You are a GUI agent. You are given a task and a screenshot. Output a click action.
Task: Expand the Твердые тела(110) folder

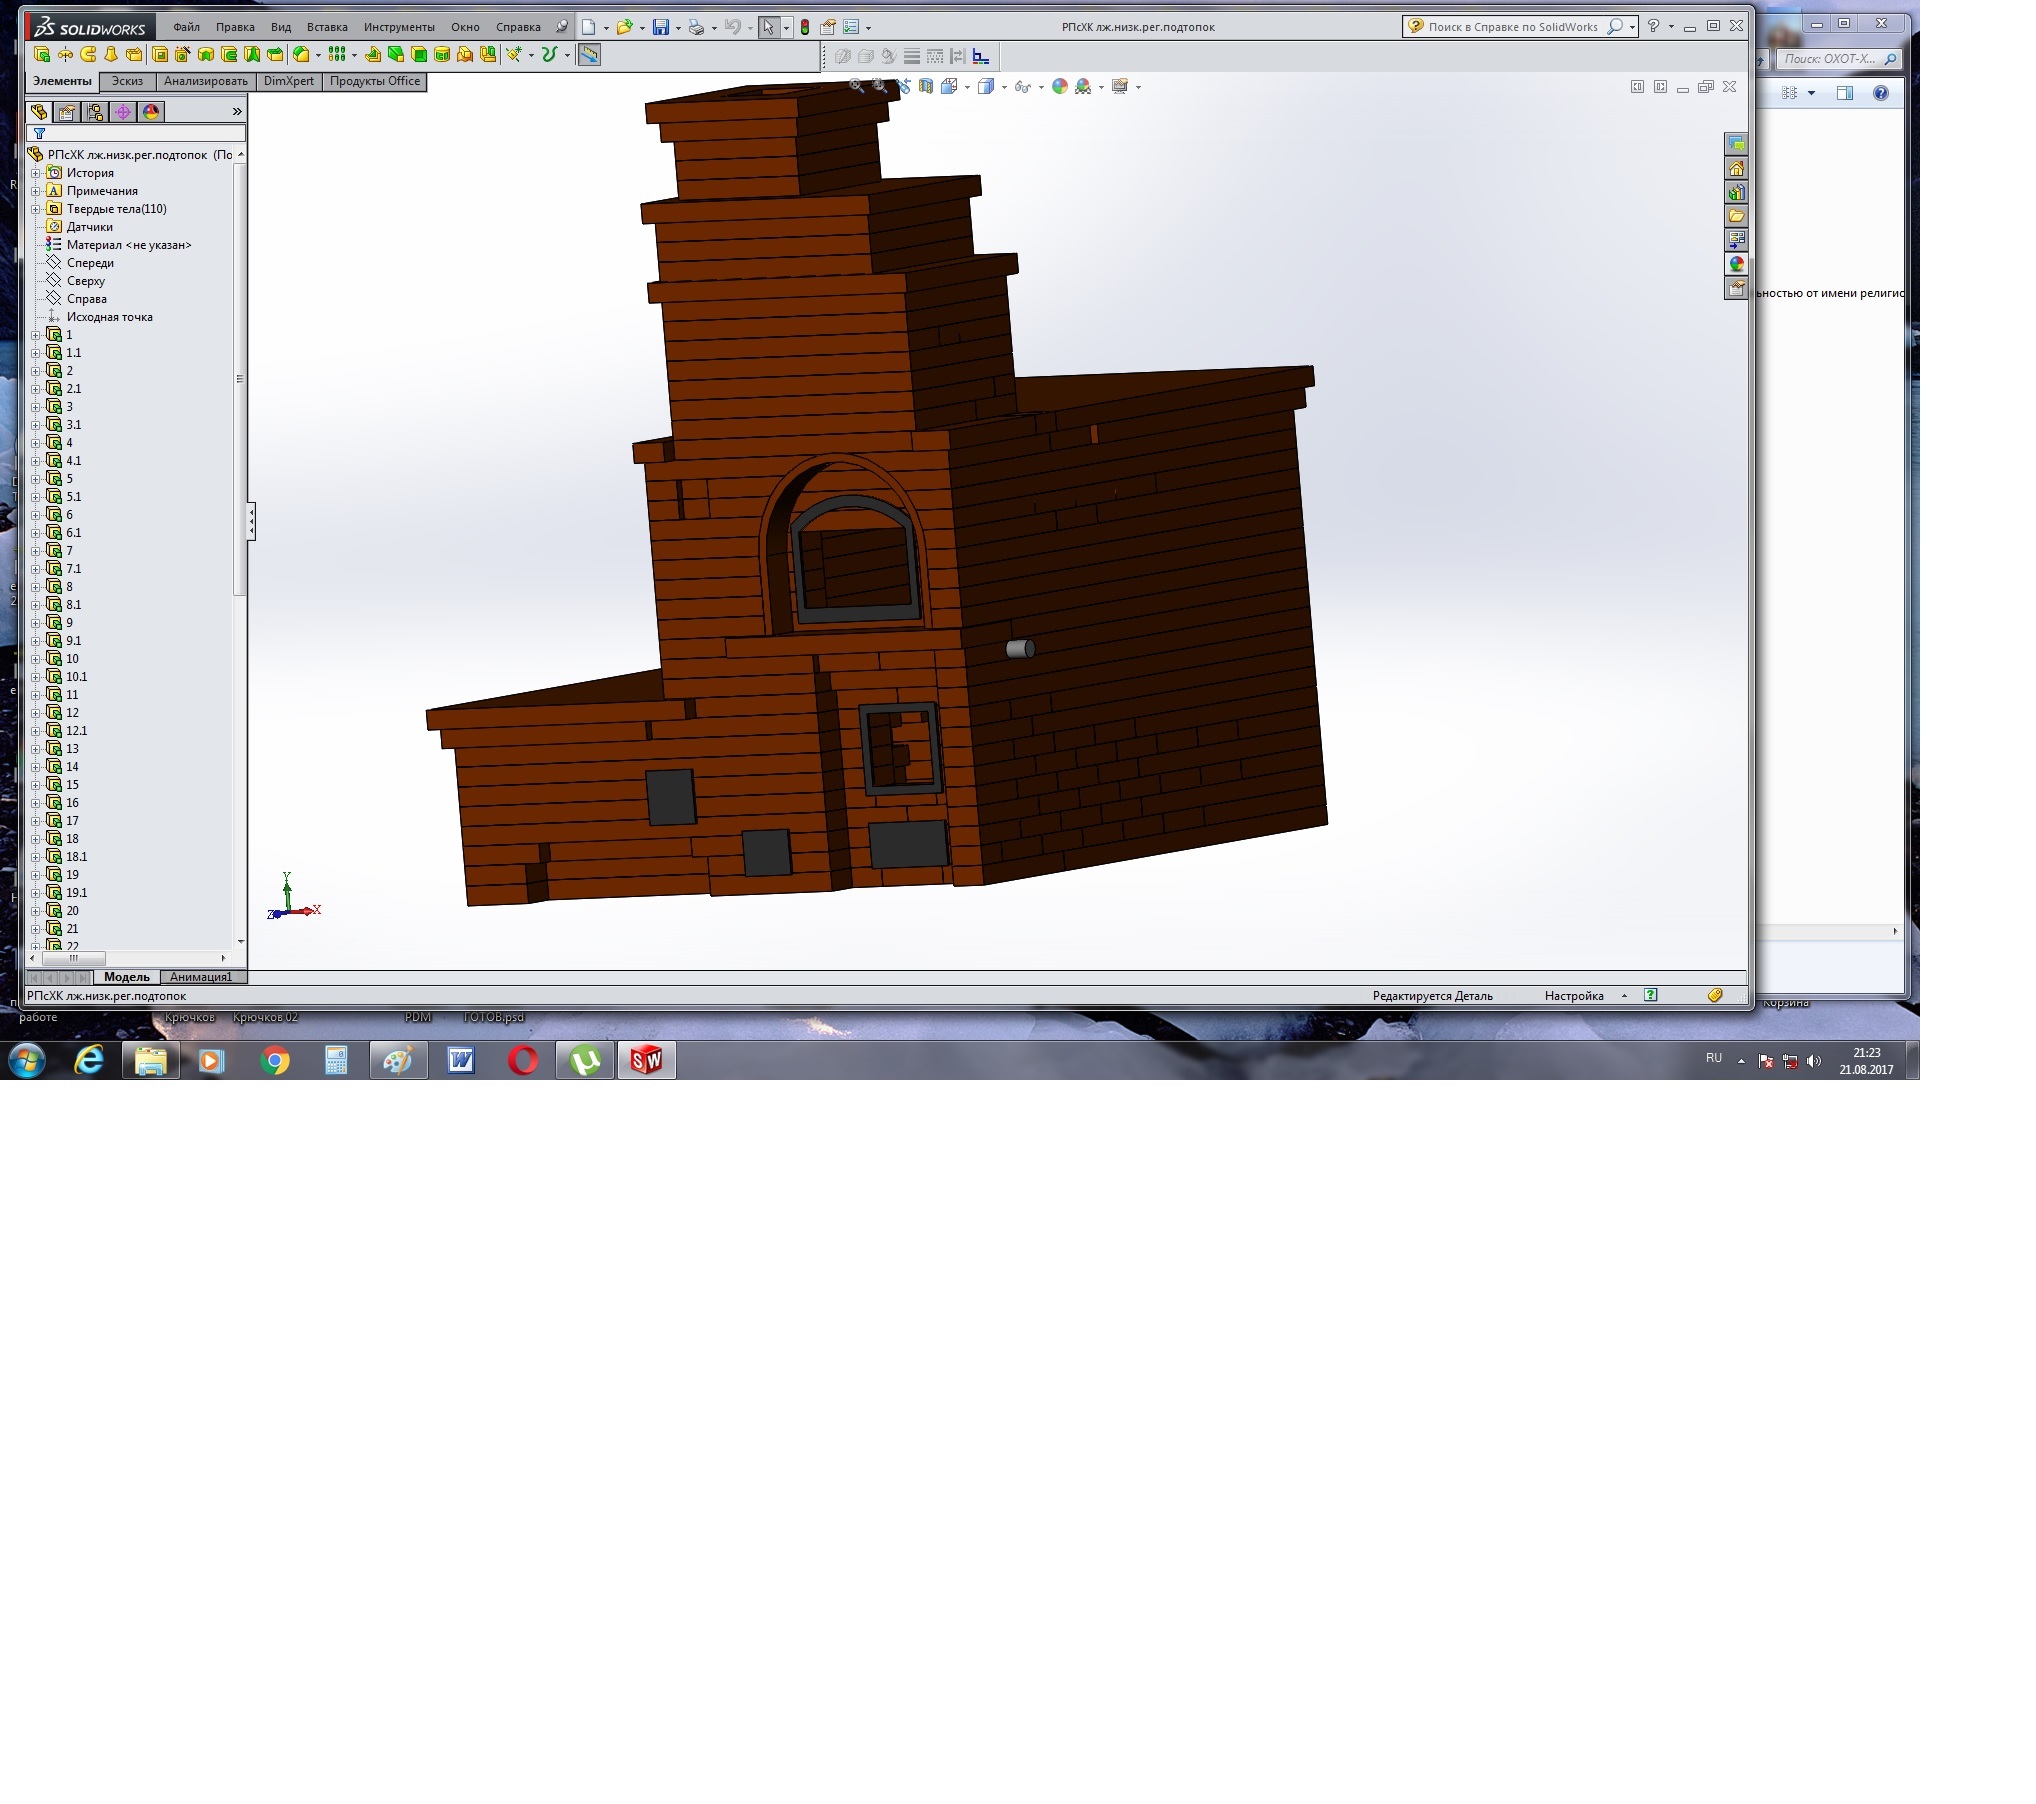pos(36,209)
